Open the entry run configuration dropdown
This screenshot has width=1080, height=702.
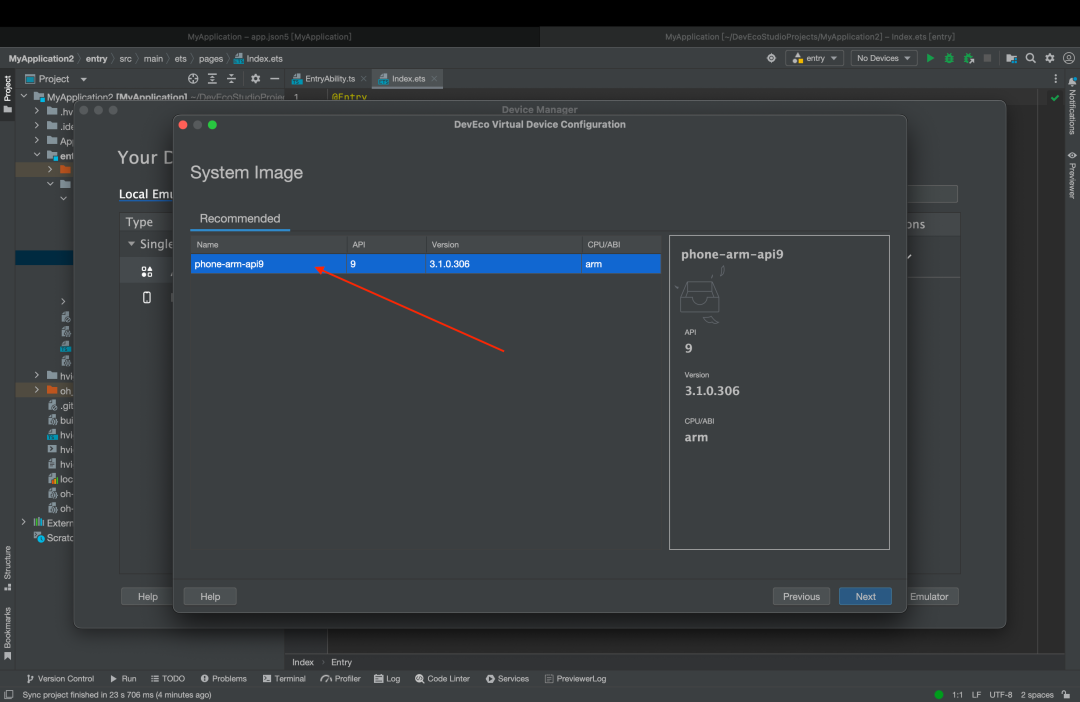point(815,59)
